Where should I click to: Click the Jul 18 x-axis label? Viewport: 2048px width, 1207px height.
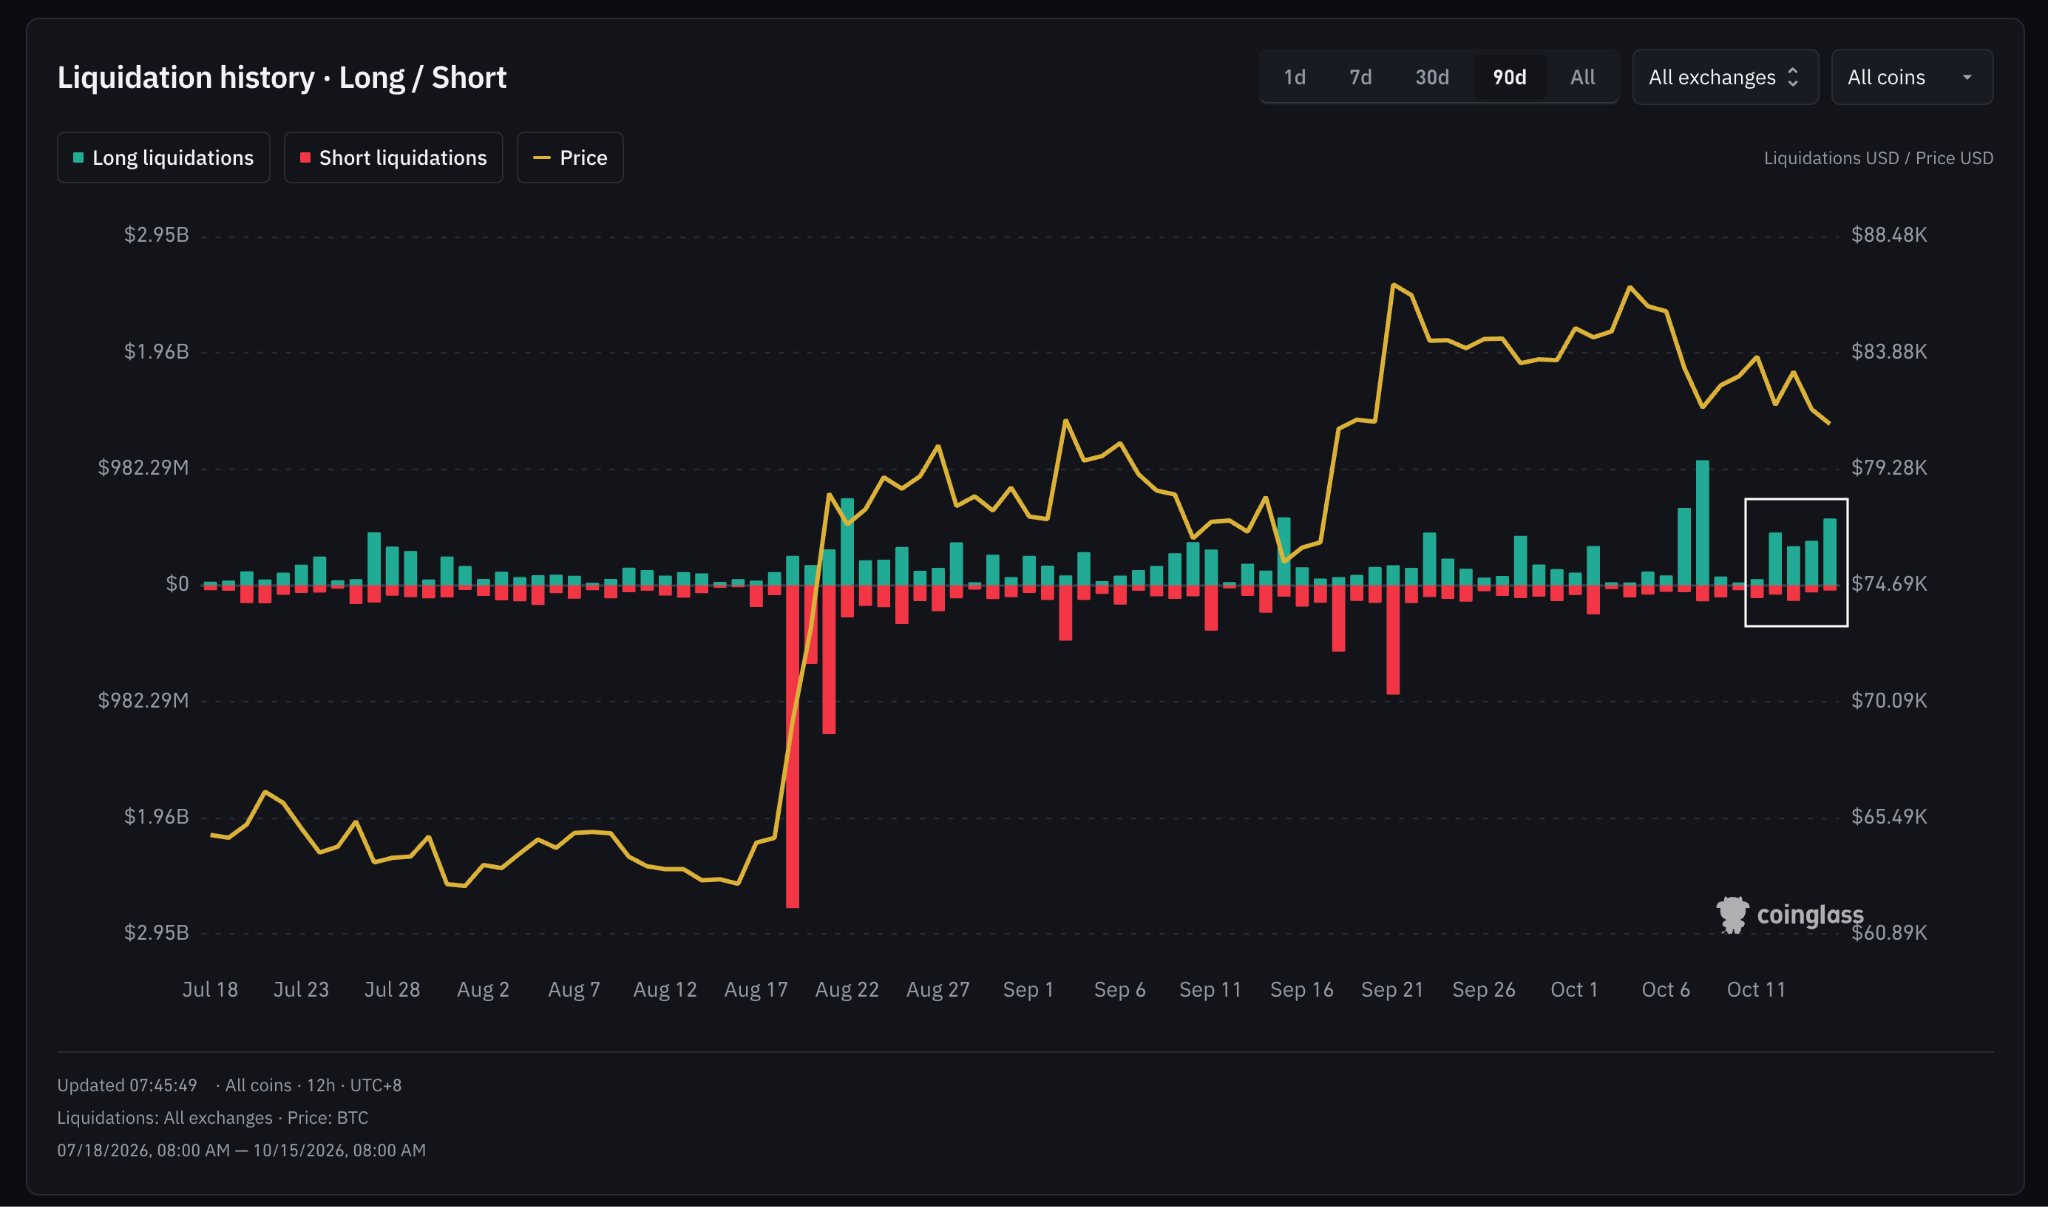click(210, 990)
